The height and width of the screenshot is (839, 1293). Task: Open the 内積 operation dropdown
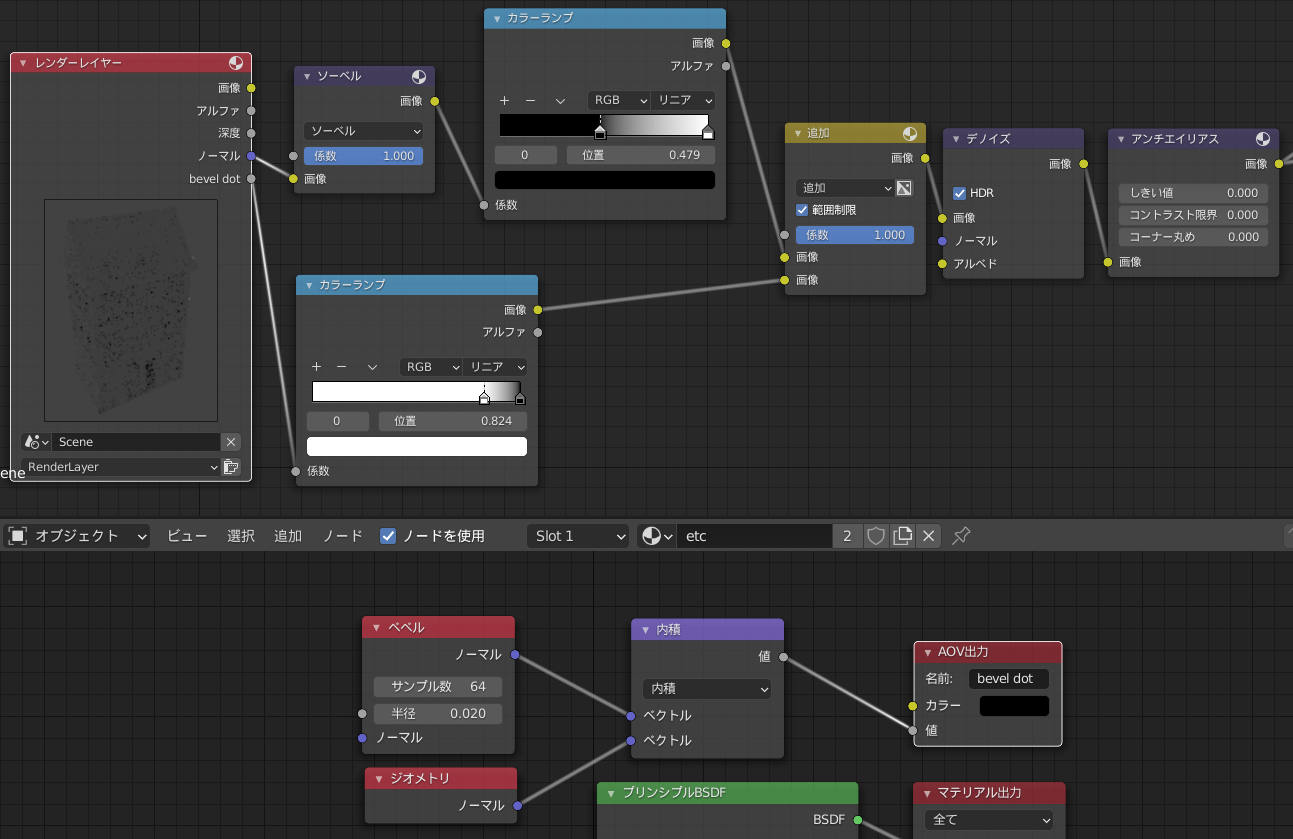707,689
